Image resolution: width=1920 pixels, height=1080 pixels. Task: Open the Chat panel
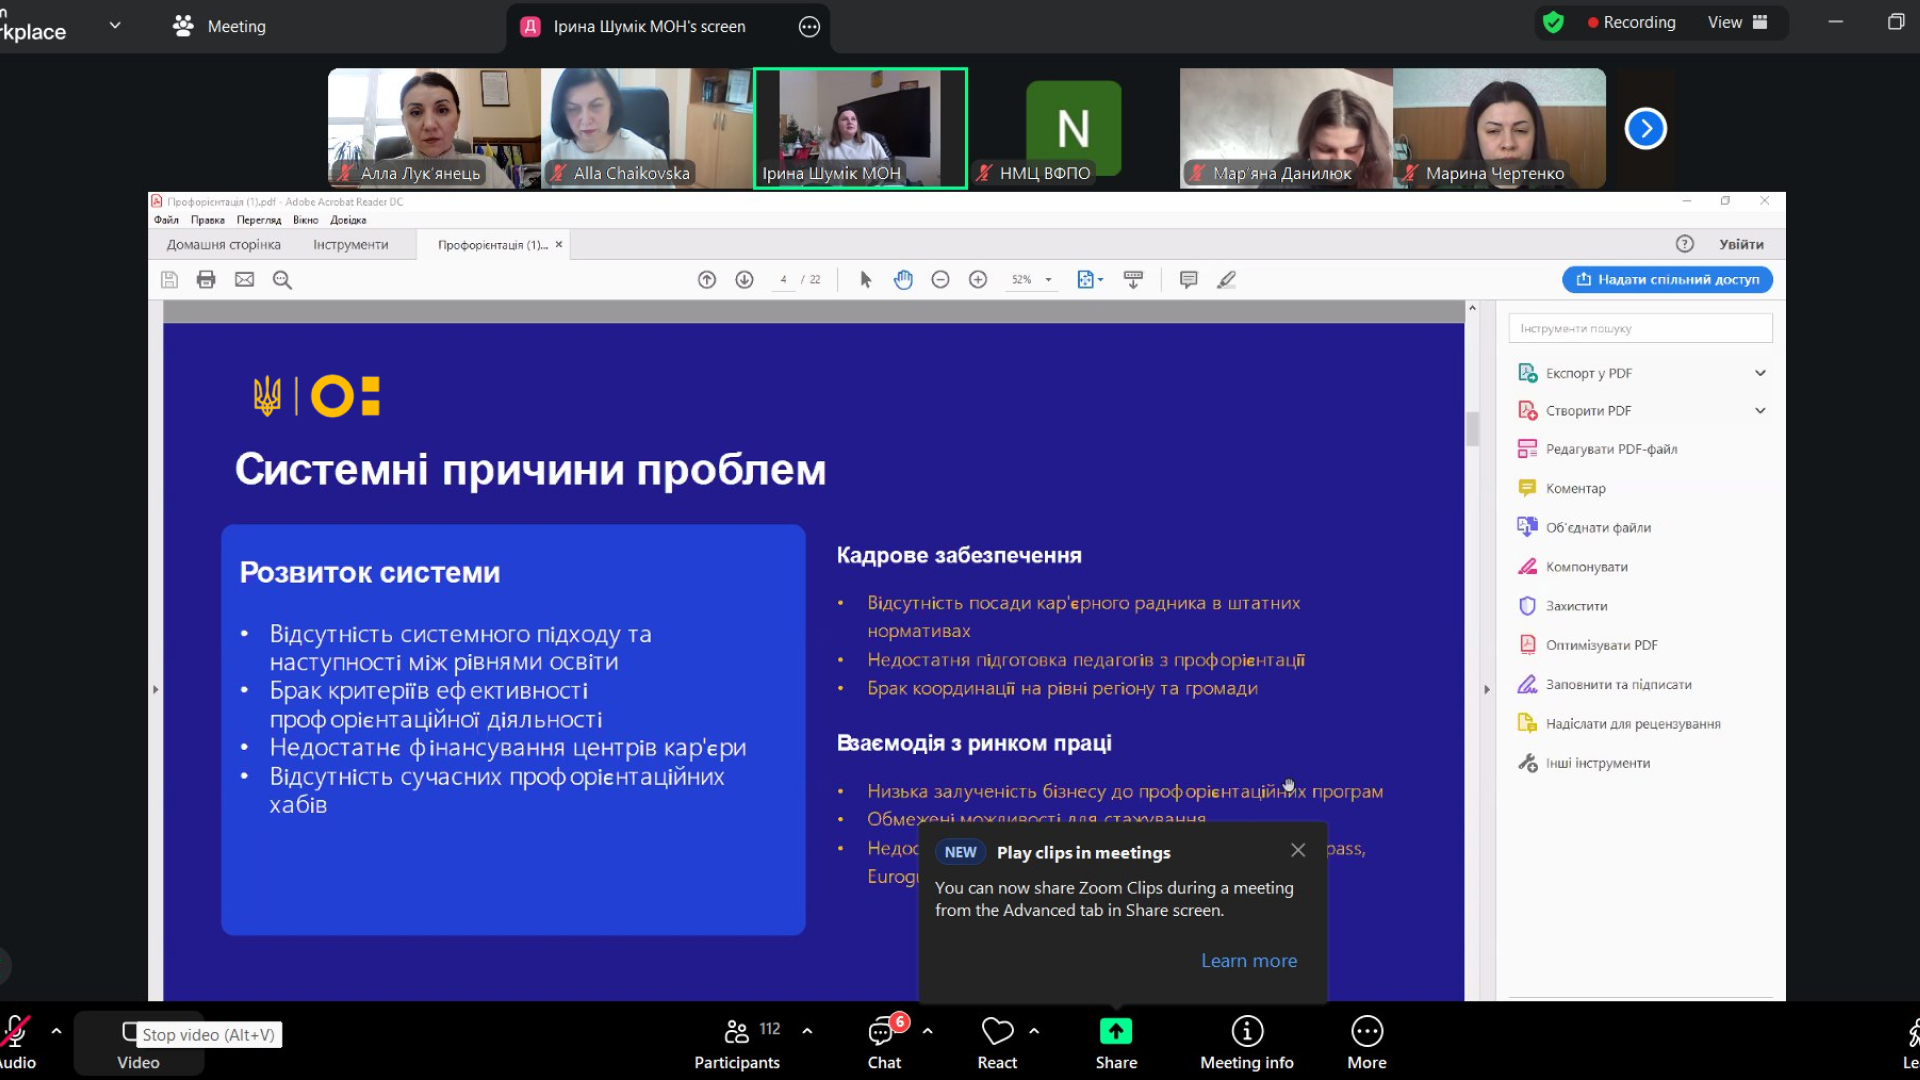(882, 1032)
